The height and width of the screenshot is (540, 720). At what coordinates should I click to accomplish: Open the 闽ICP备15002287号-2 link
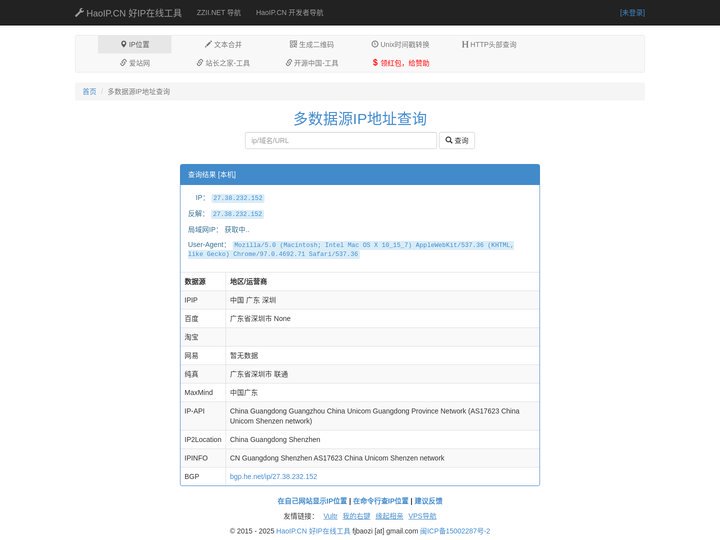point(455,531)
